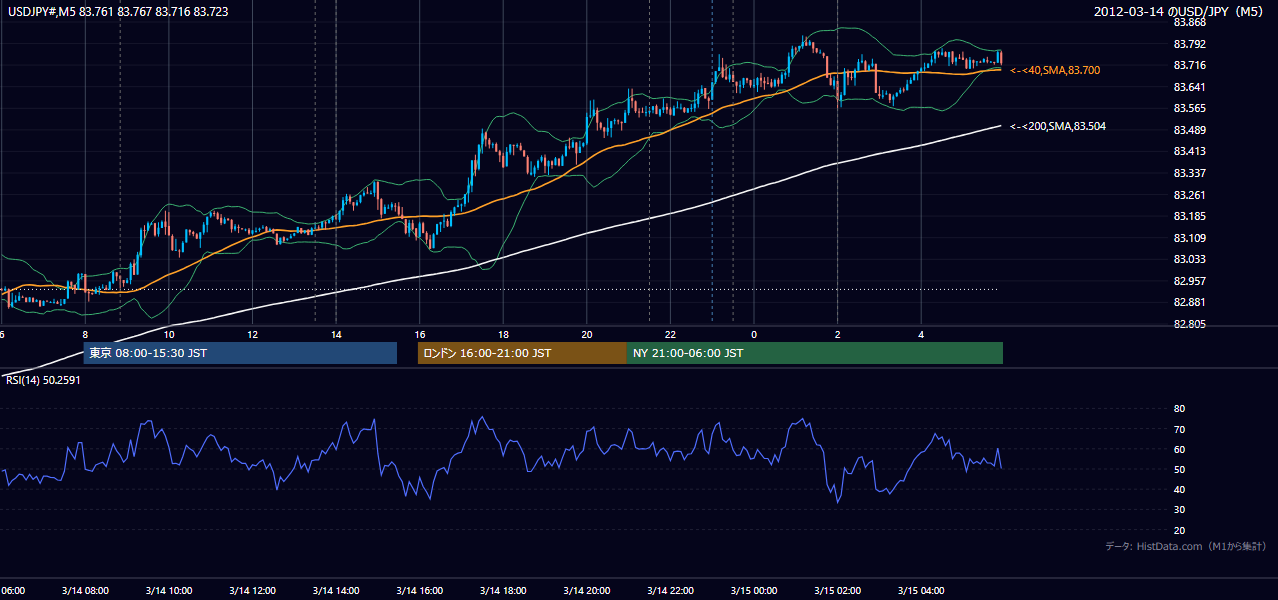The image size is (1278, 600).
Task: Click hour label 12 under the price chart
Action: tap(253, 334)
